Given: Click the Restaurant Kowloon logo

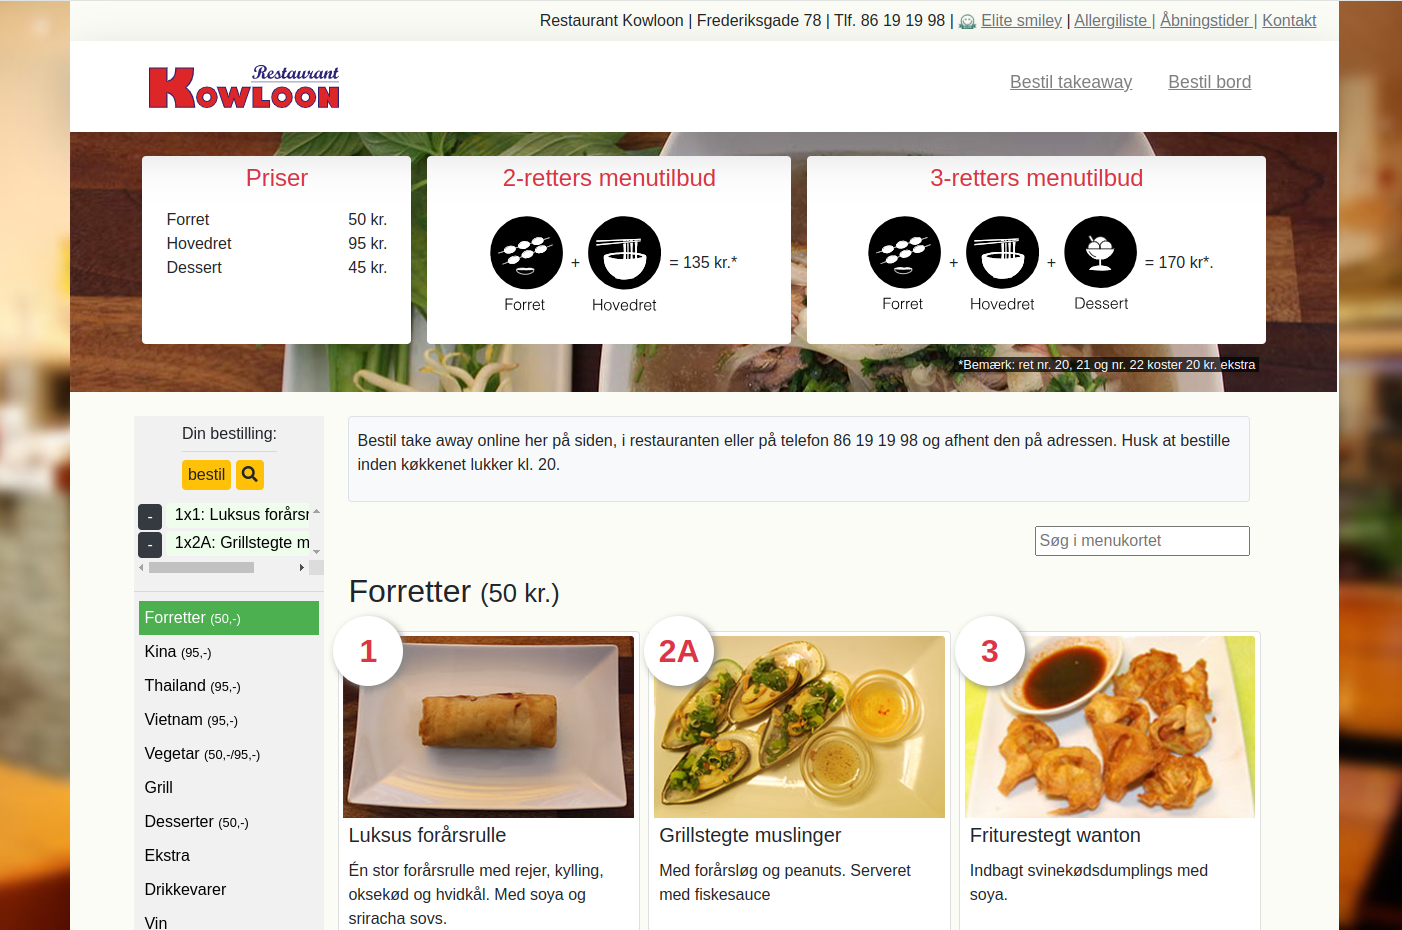Looking at the screenshot, I should (x=244, y=87).
